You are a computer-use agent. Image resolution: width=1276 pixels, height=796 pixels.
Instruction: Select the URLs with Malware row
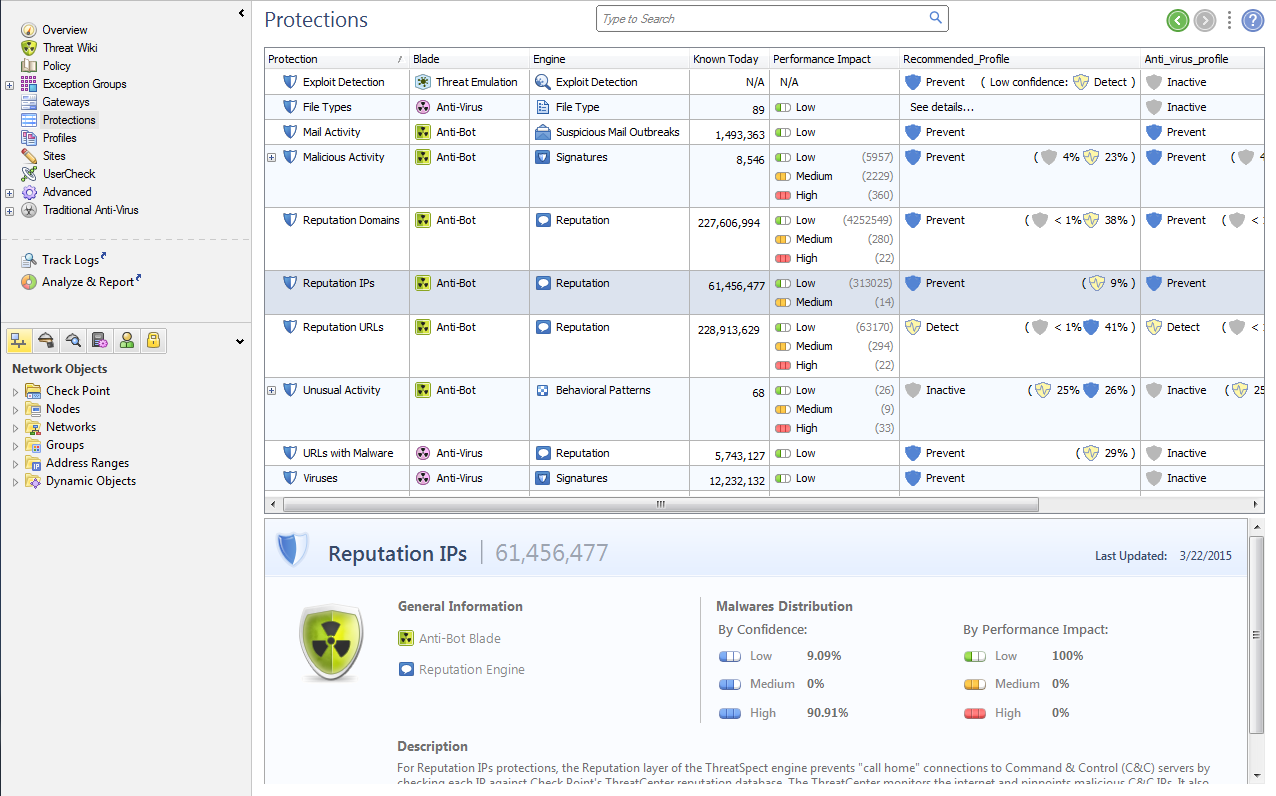tap(765, 453)
